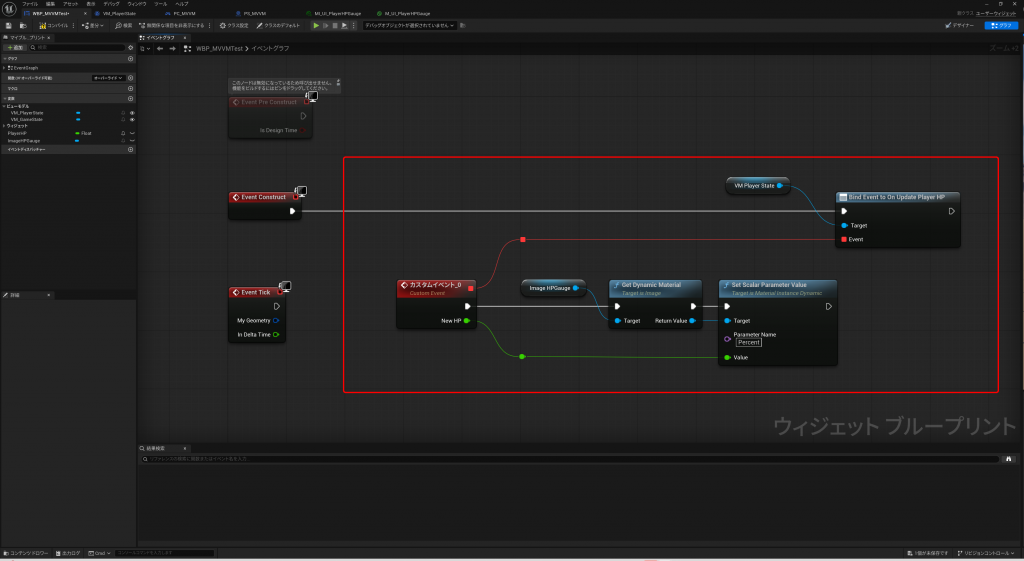Image resolution: width=1024 pixels, height=561 pixels.
Task: Toggle visibility eye of VM_GameState variable
Action: point(132,119)
